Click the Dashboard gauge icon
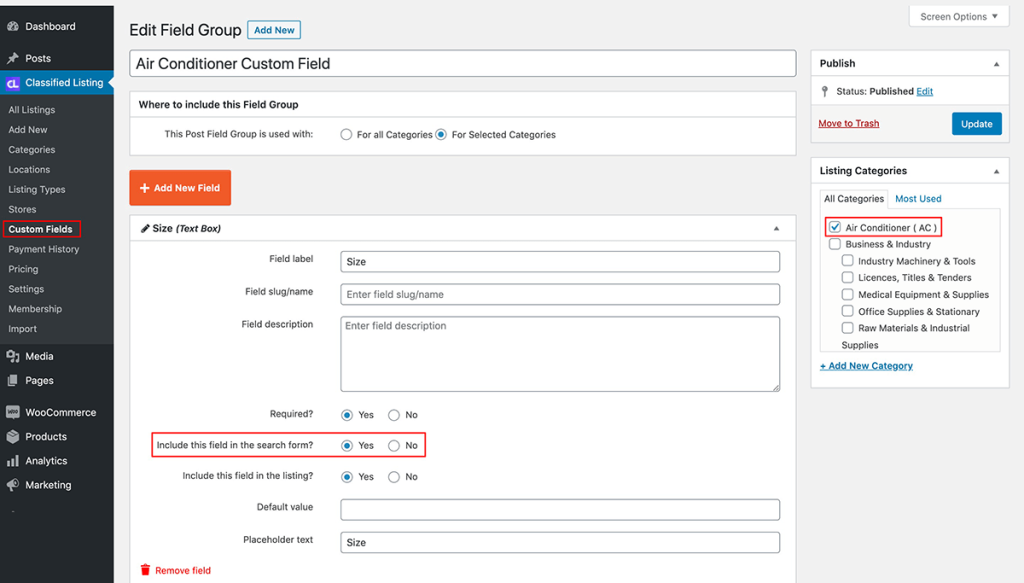 click(x=12, y=27)
